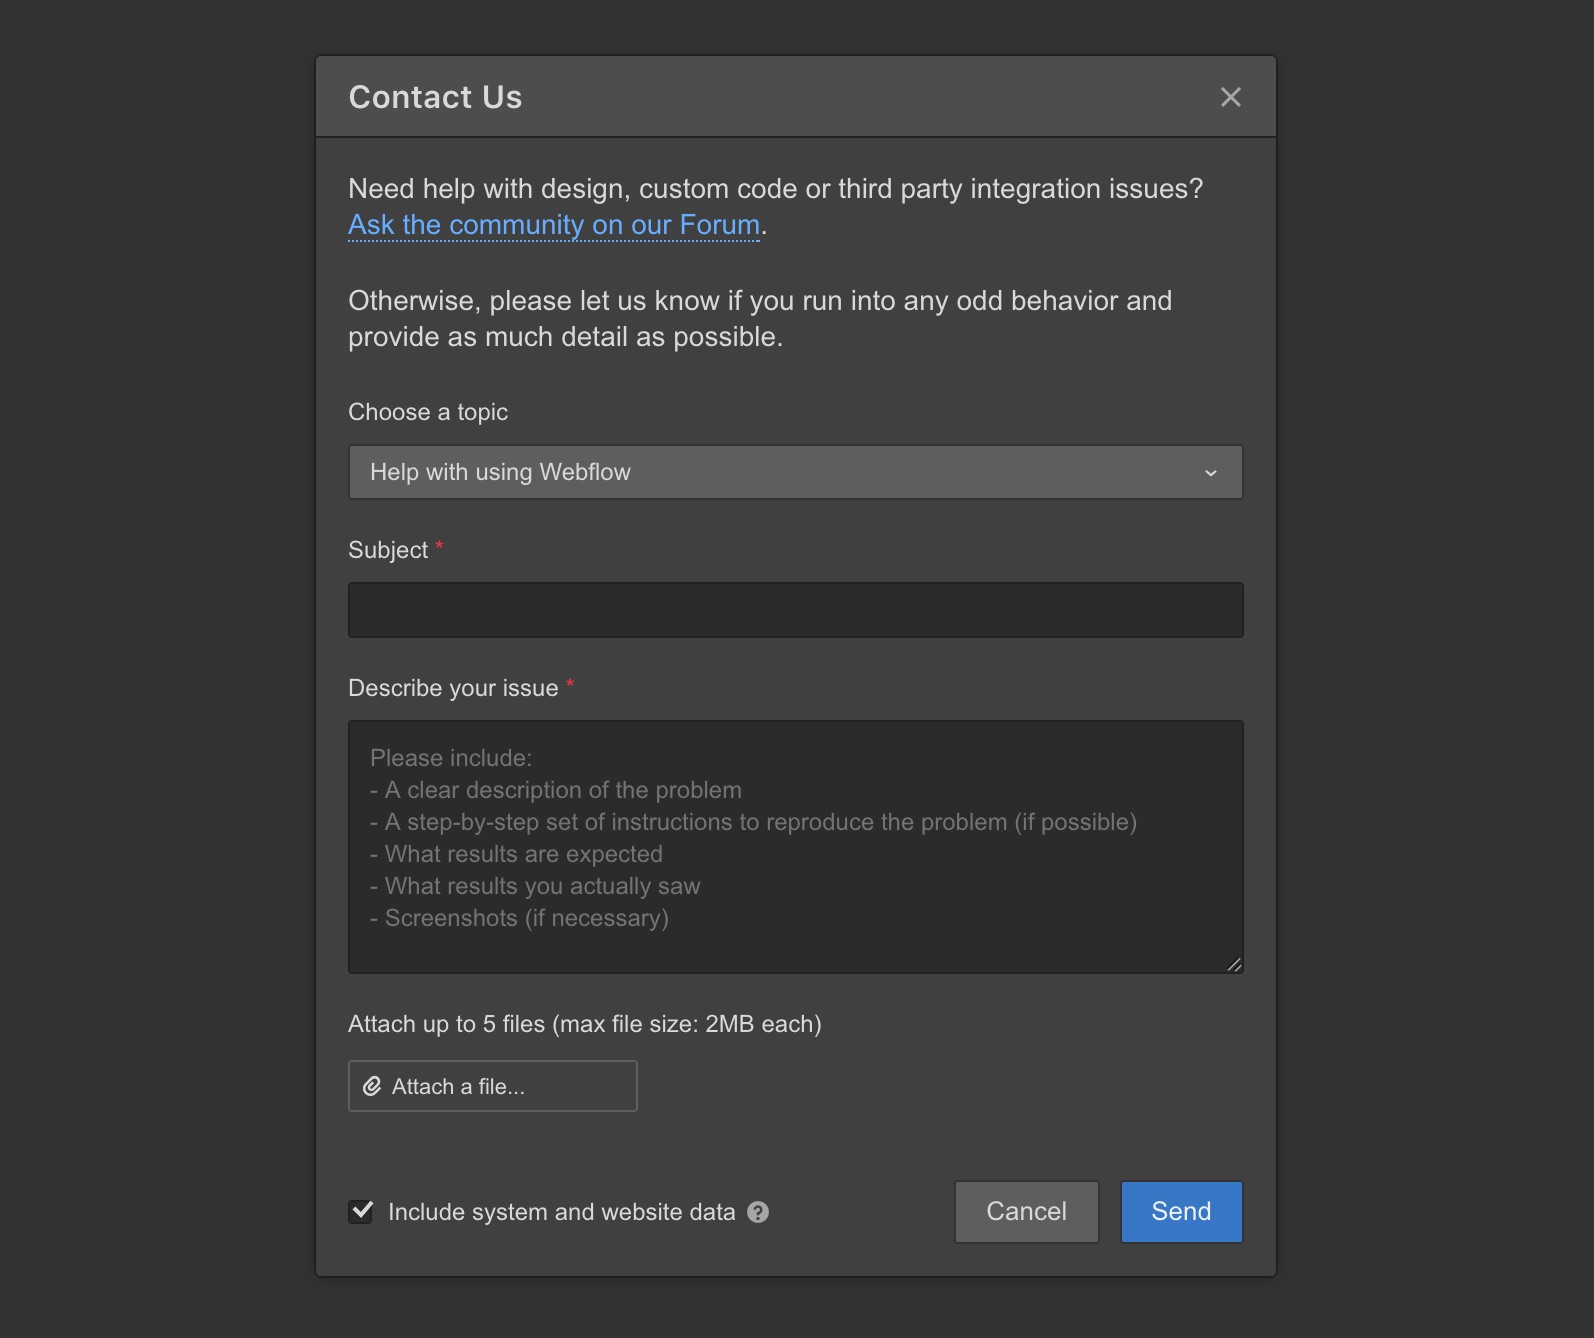Screen dimensions: 1594x1338
Task: Click the chevron arrow on the topic selector
Action: (x=1210, y=473)
